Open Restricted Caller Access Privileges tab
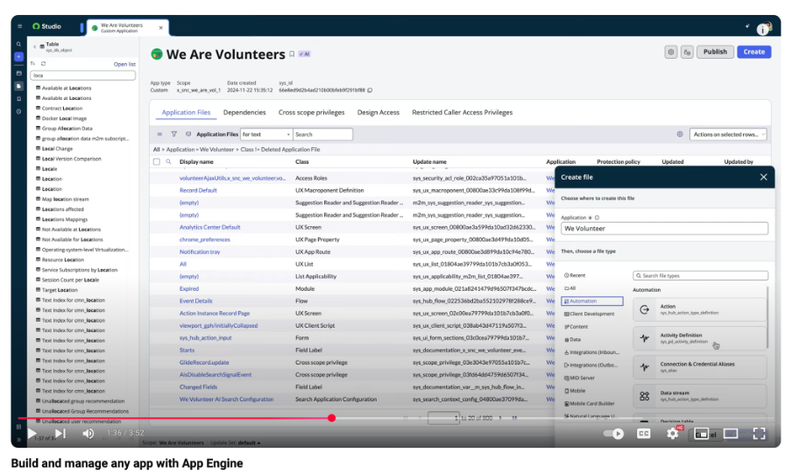 [462, 112]
